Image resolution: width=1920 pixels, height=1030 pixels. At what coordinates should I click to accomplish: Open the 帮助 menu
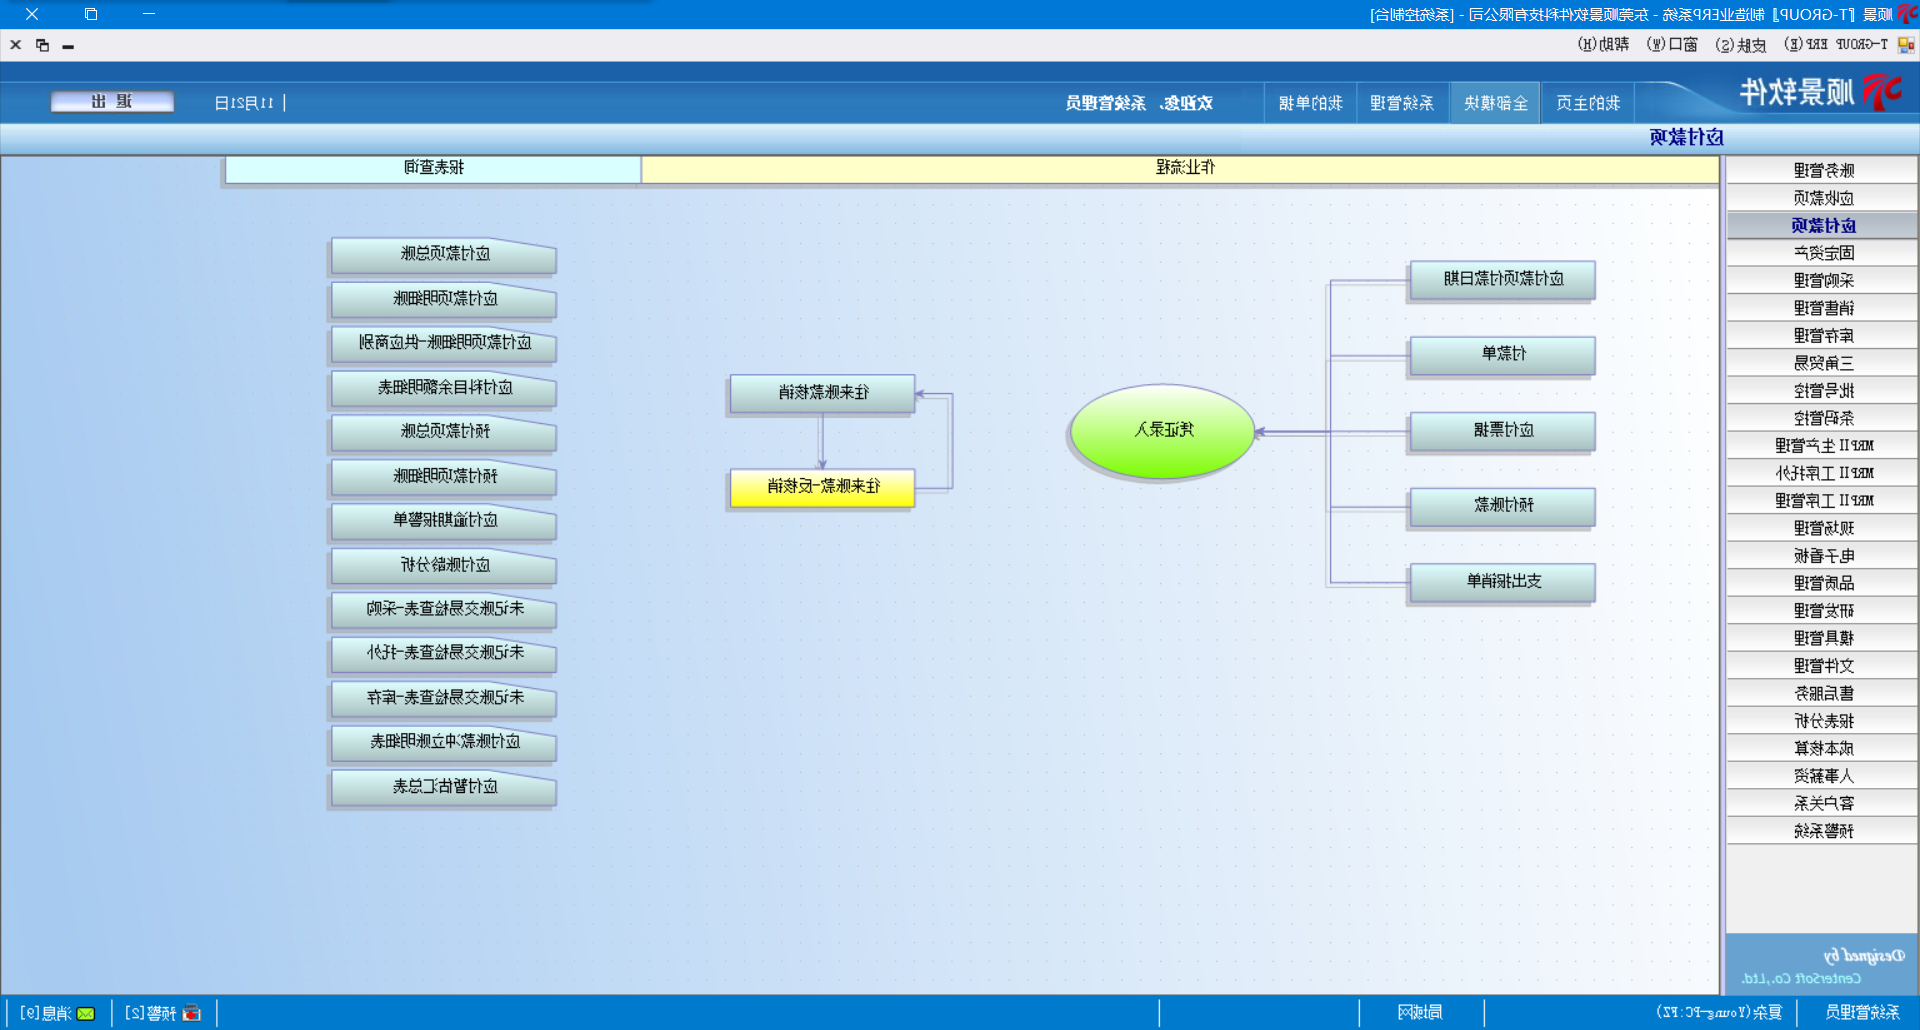(1603, 45)
